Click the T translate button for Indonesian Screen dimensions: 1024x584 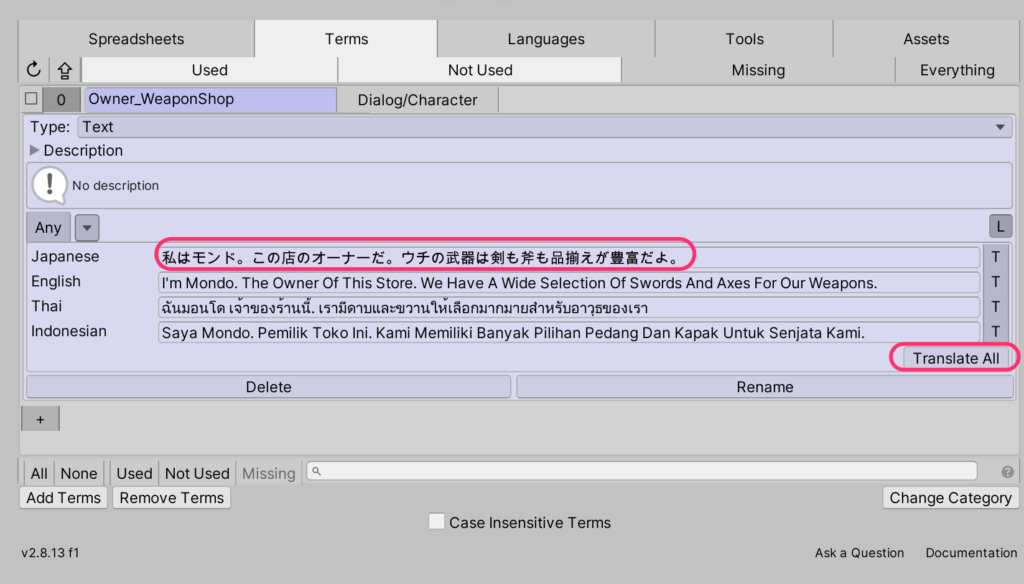[x=995, y=332]
